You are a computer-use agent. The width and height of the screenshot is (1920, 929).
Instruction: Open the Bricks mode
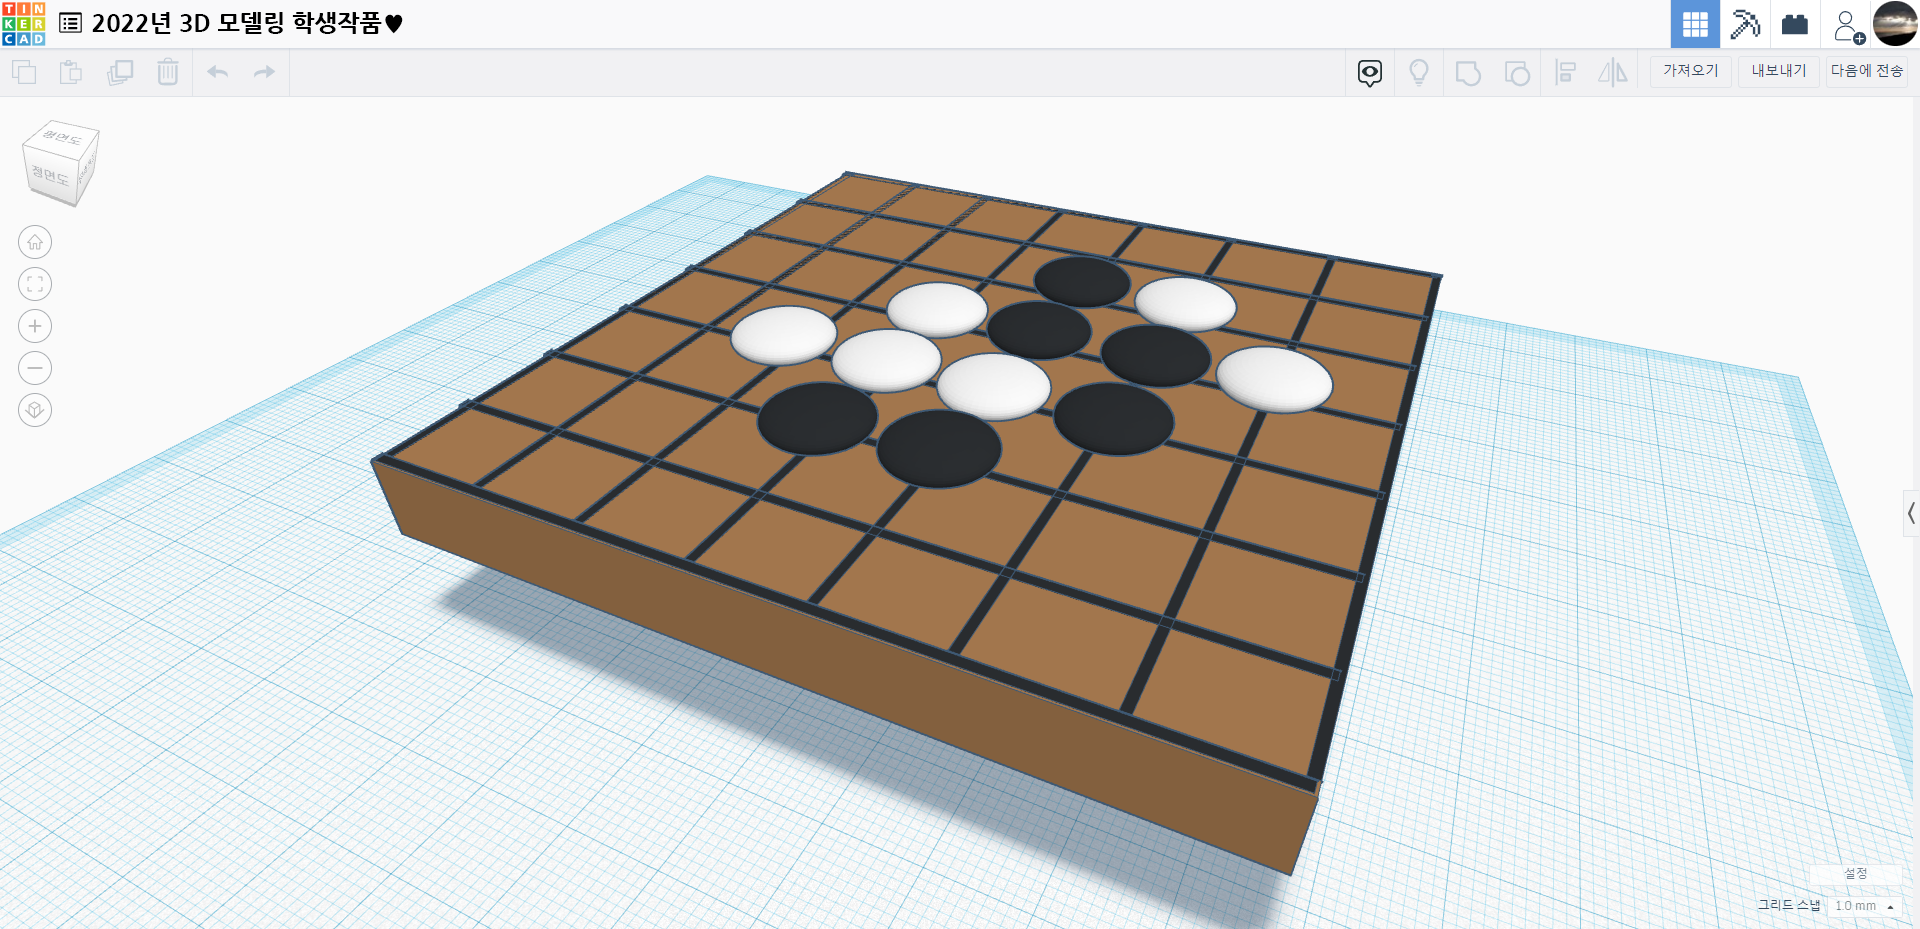(x=1795, y=24)
